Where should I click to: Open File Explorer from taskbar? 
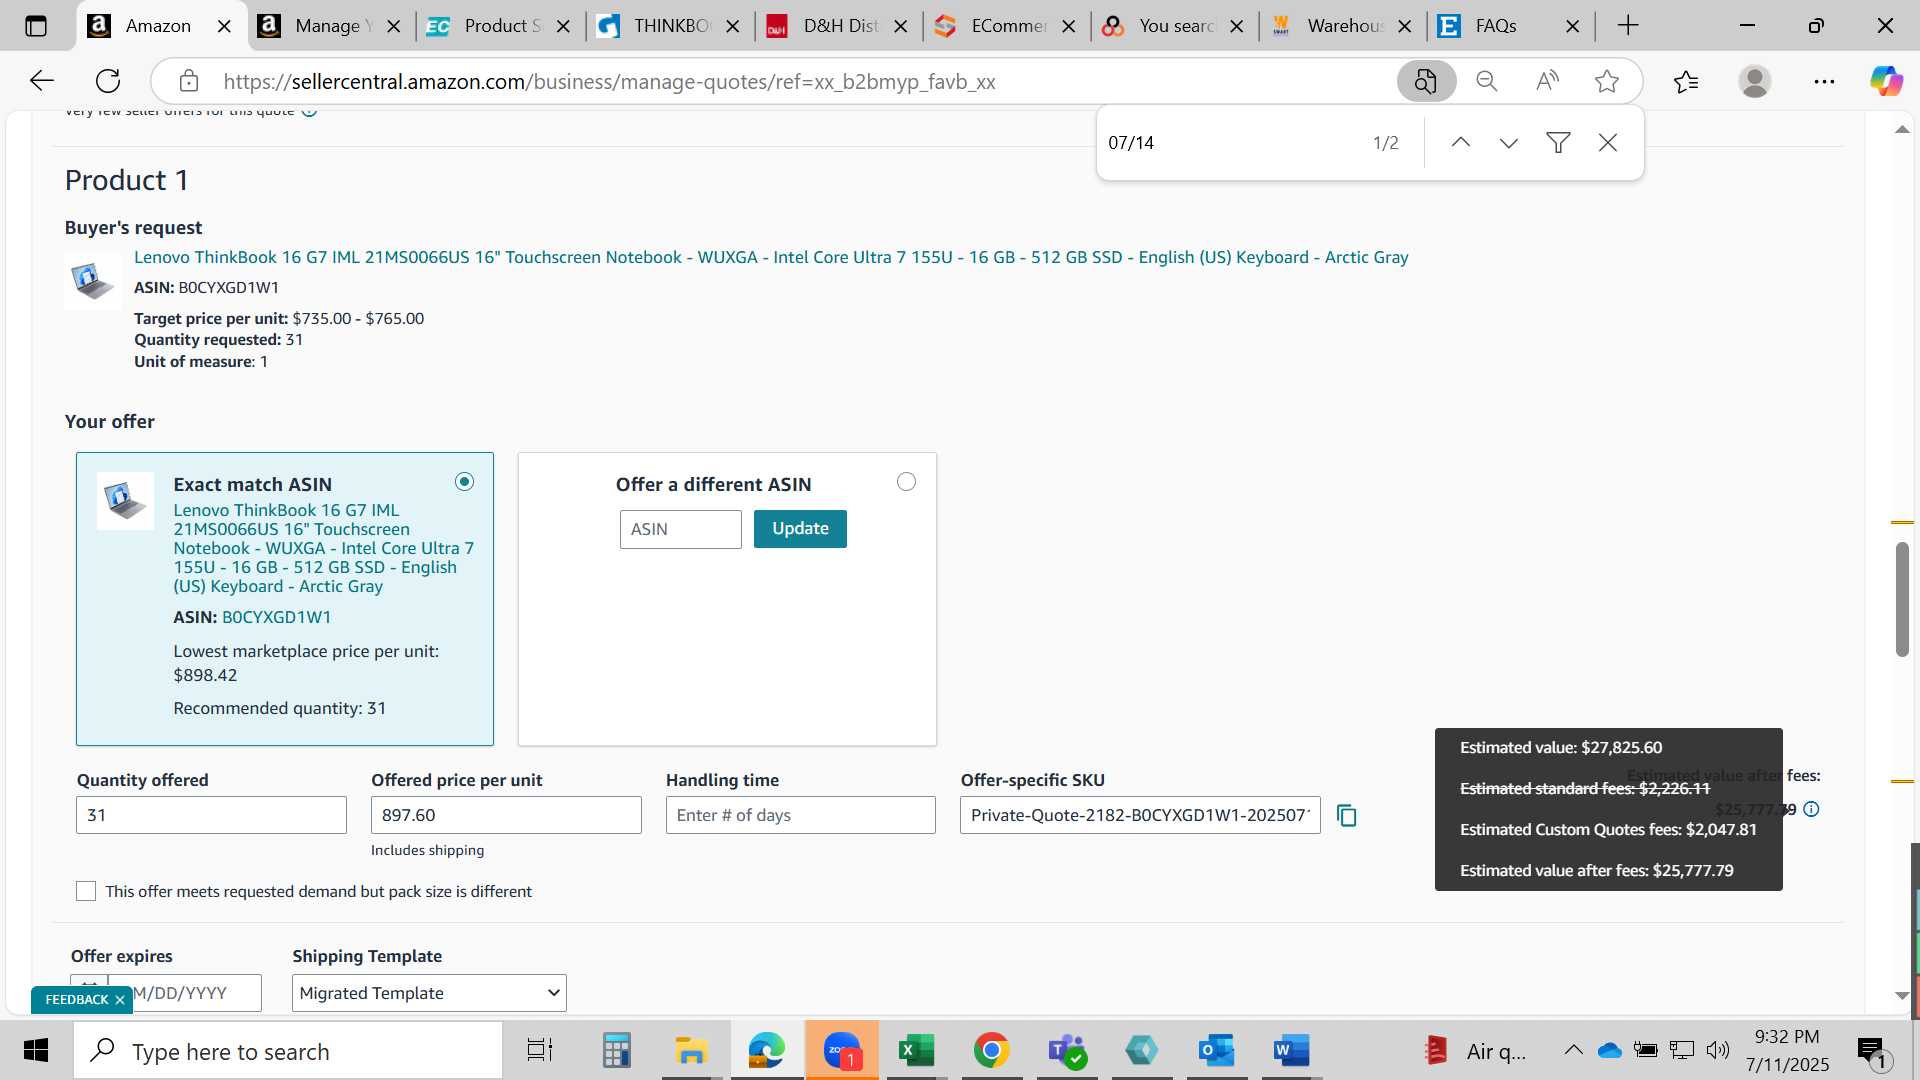[691, 1051]
